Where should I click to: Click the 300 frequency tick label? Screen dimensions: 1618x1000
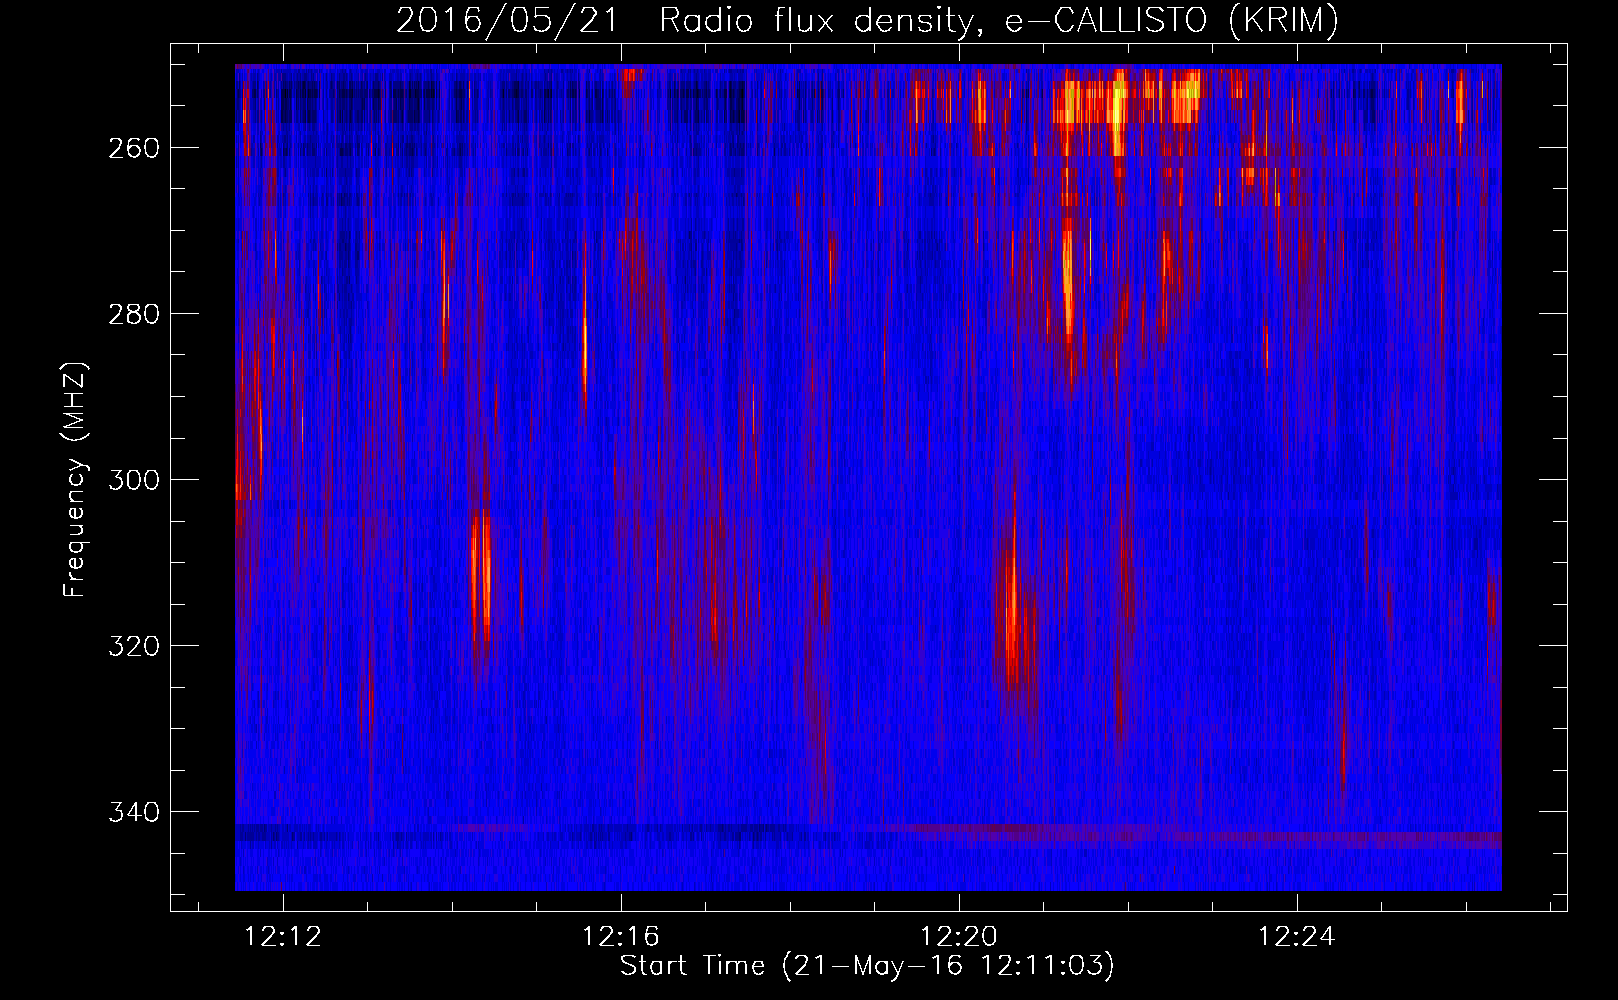pos(134,480)
